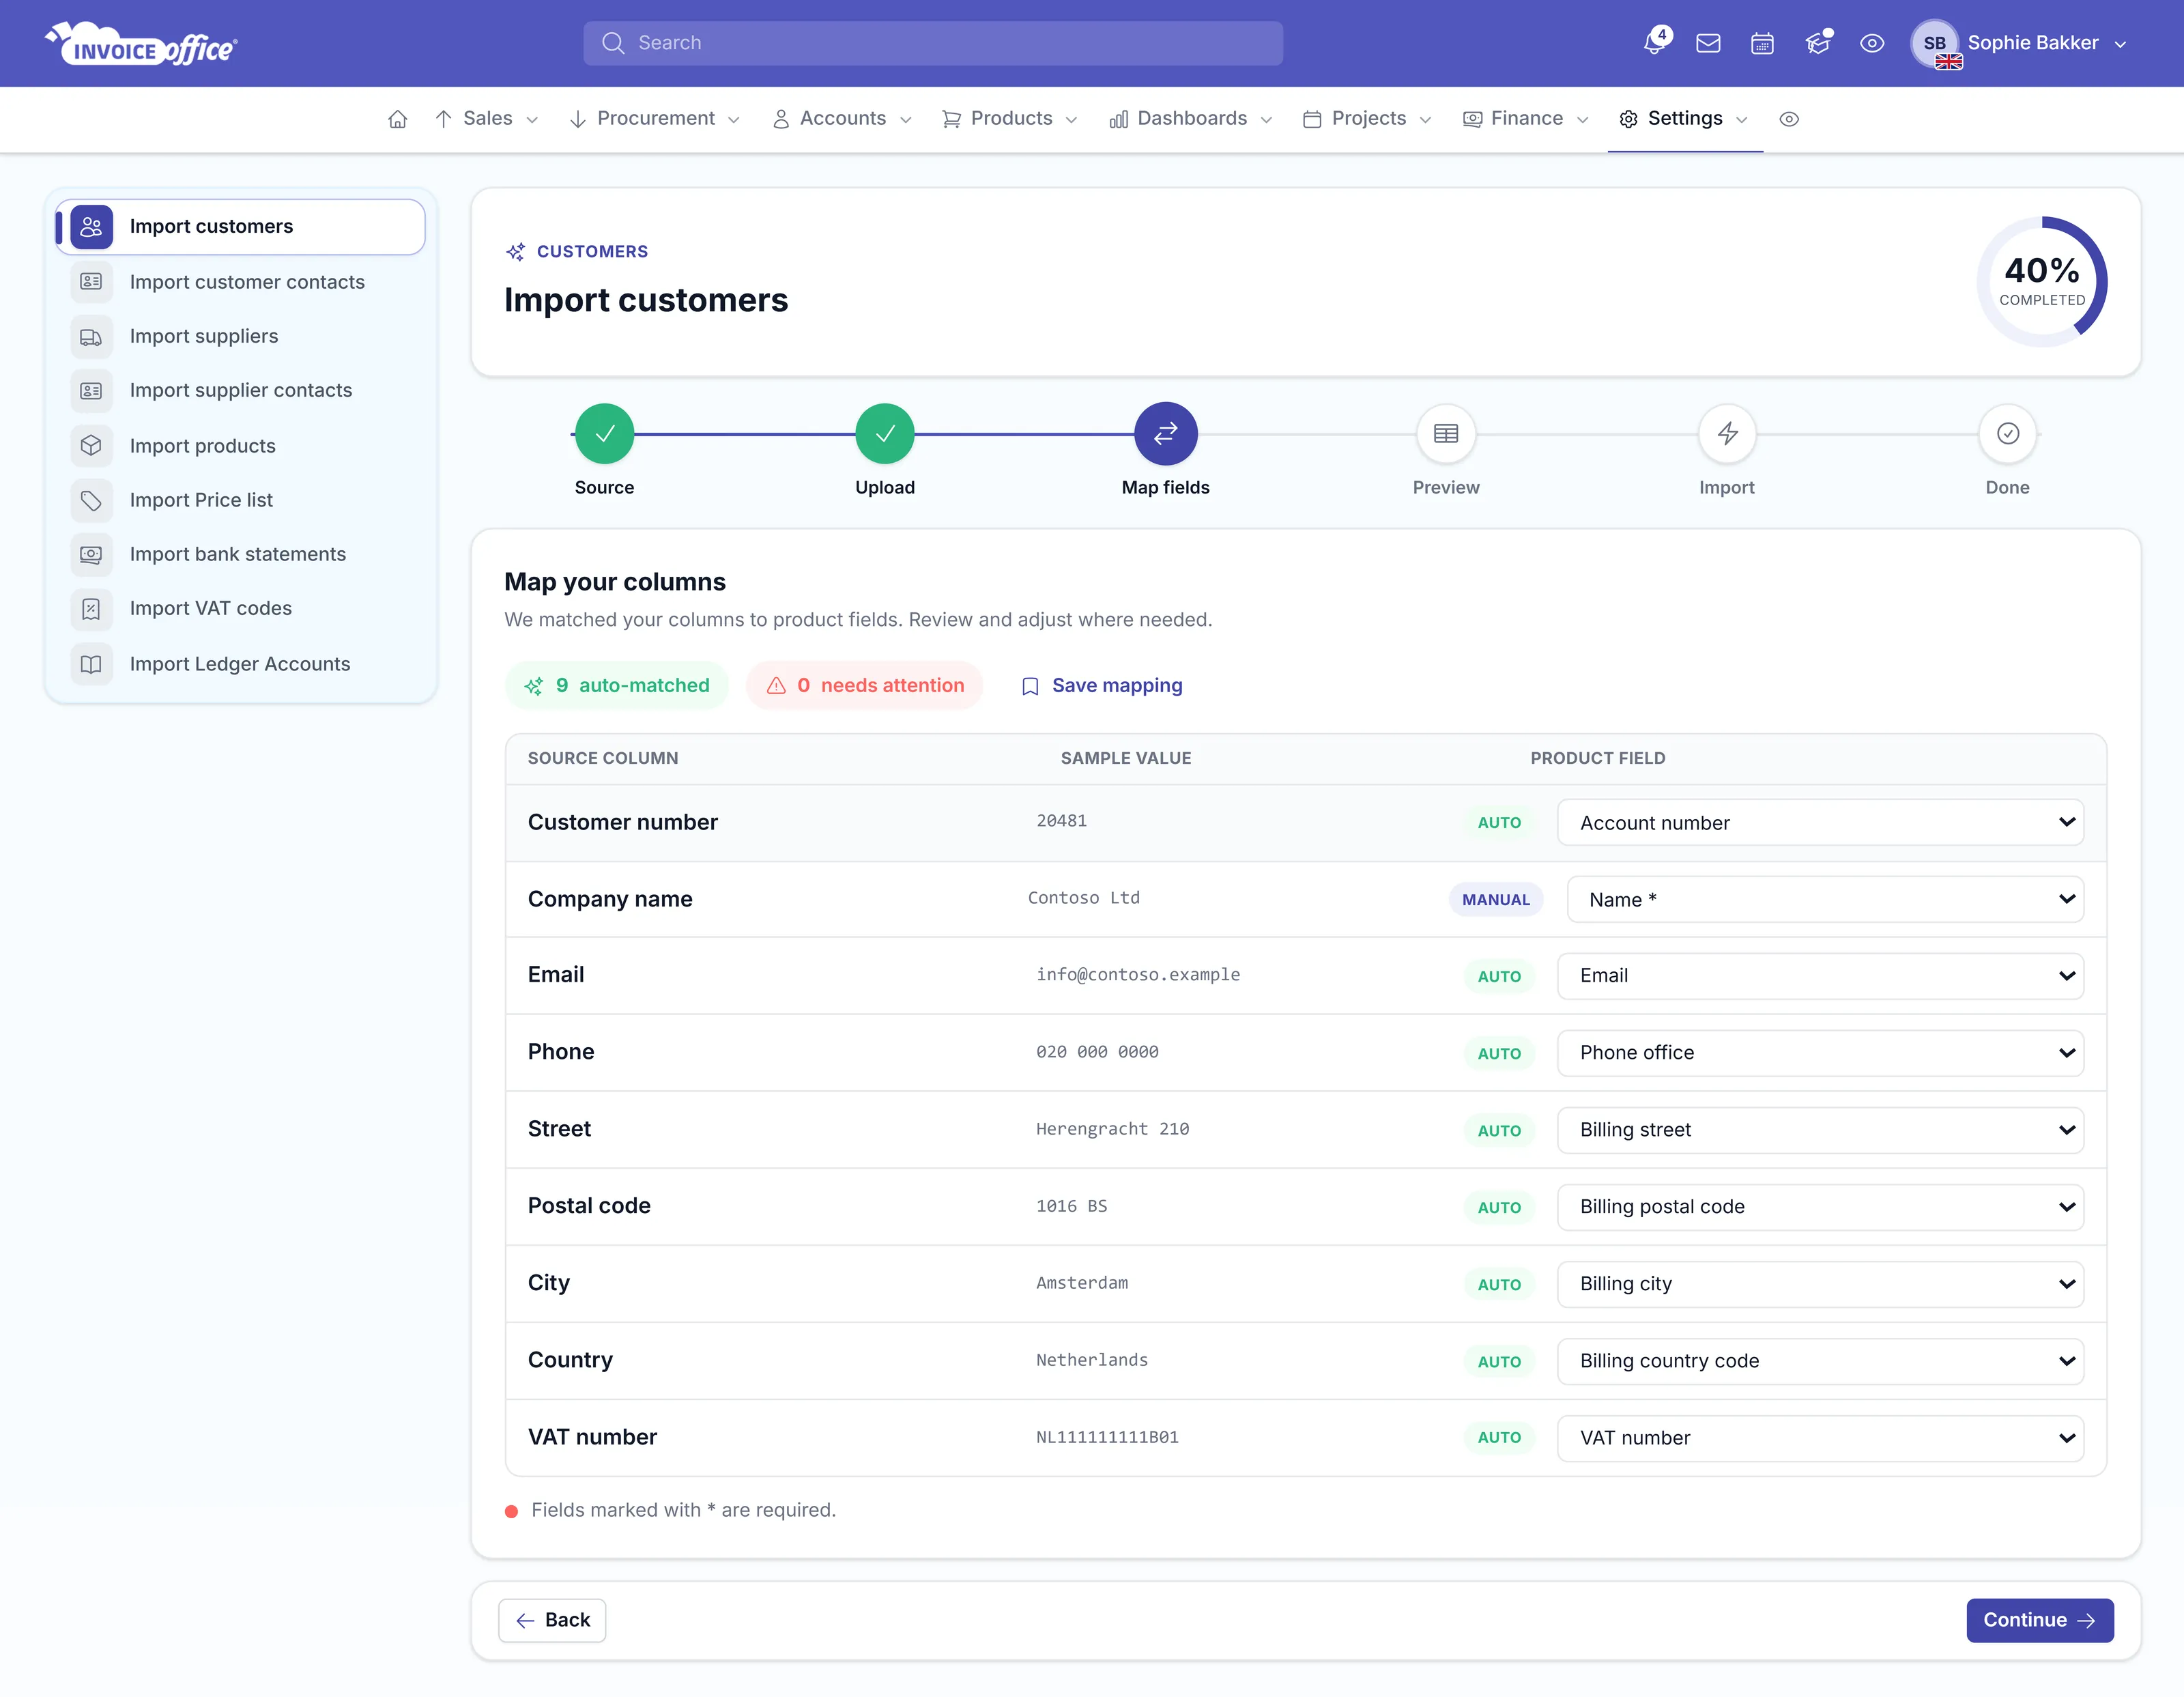Open the Sales menu

click(x=487, y=119)
